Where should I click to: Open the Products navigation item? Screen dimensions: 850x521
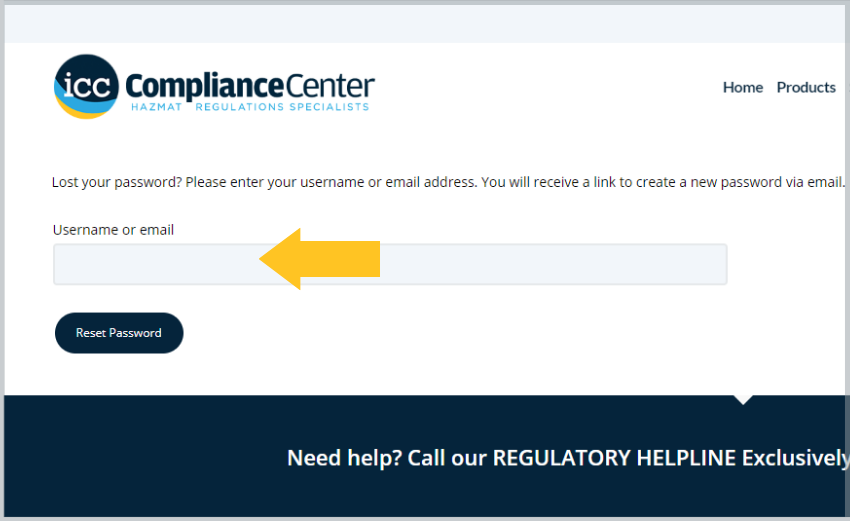pyautogui.click(x=806, y=87)
